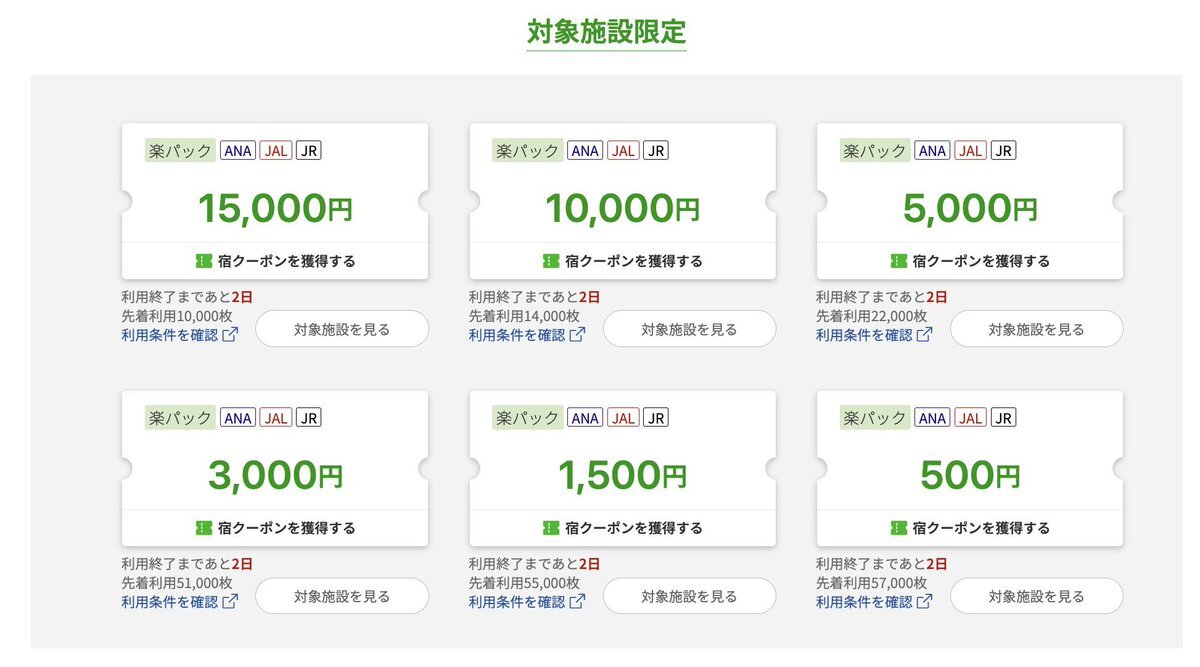This screenshot has width=1200, height=667.
Task: Click 楽パック label on 500円 coupon
Action: click(876, 418)
